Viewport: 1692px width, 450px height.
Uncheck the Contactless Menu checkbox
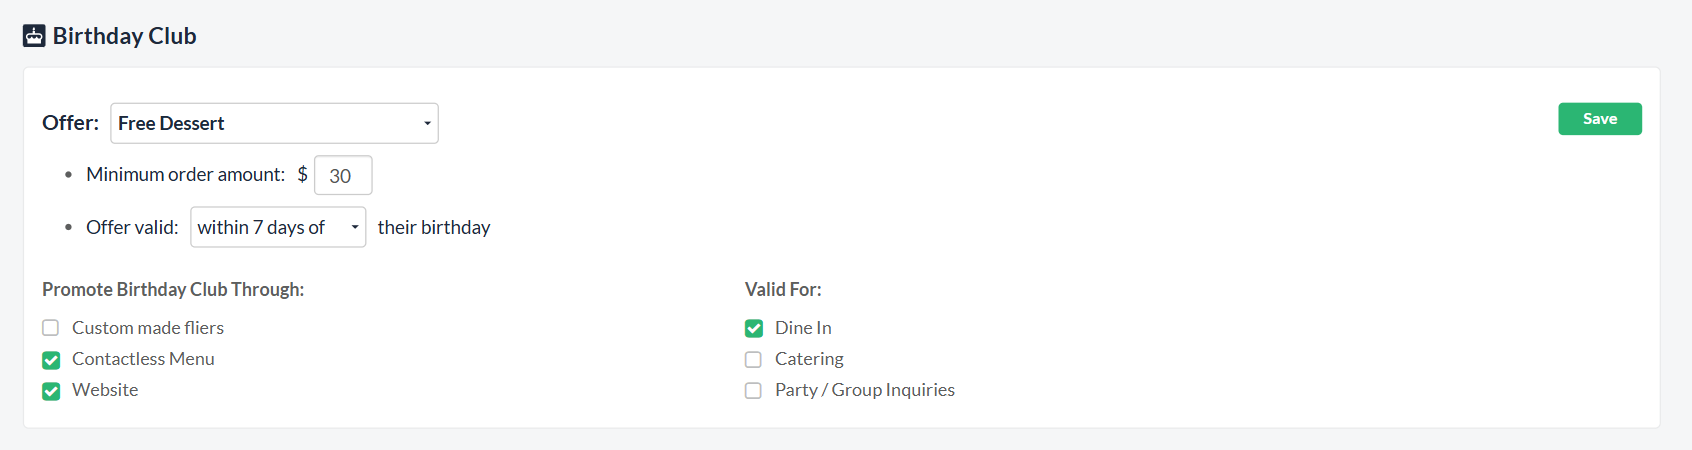51,360
